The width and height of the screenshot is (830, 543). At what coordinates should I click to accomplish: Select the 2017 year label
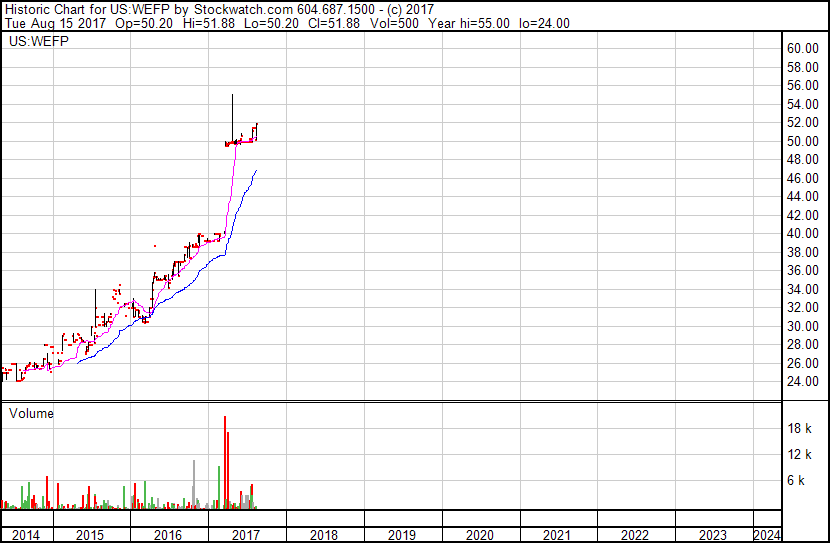[x=246, y=535]
